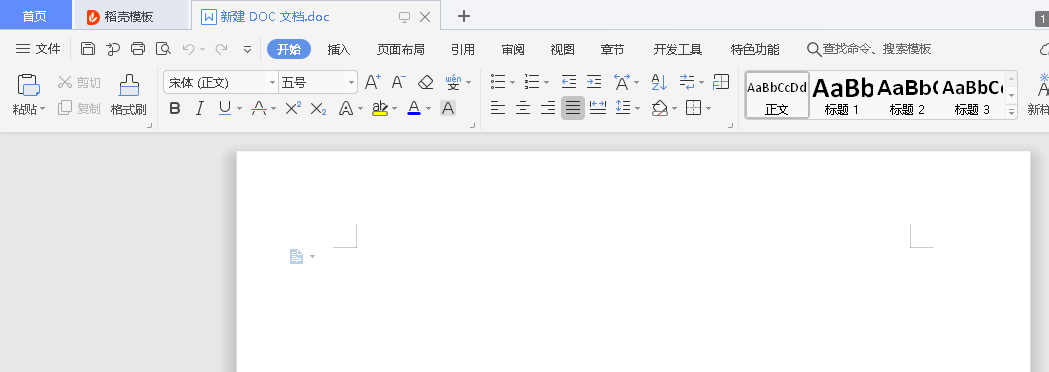Expand the line spacing dropdown
Viewport: 1049px width, 372px height.
tap(638, 108)
